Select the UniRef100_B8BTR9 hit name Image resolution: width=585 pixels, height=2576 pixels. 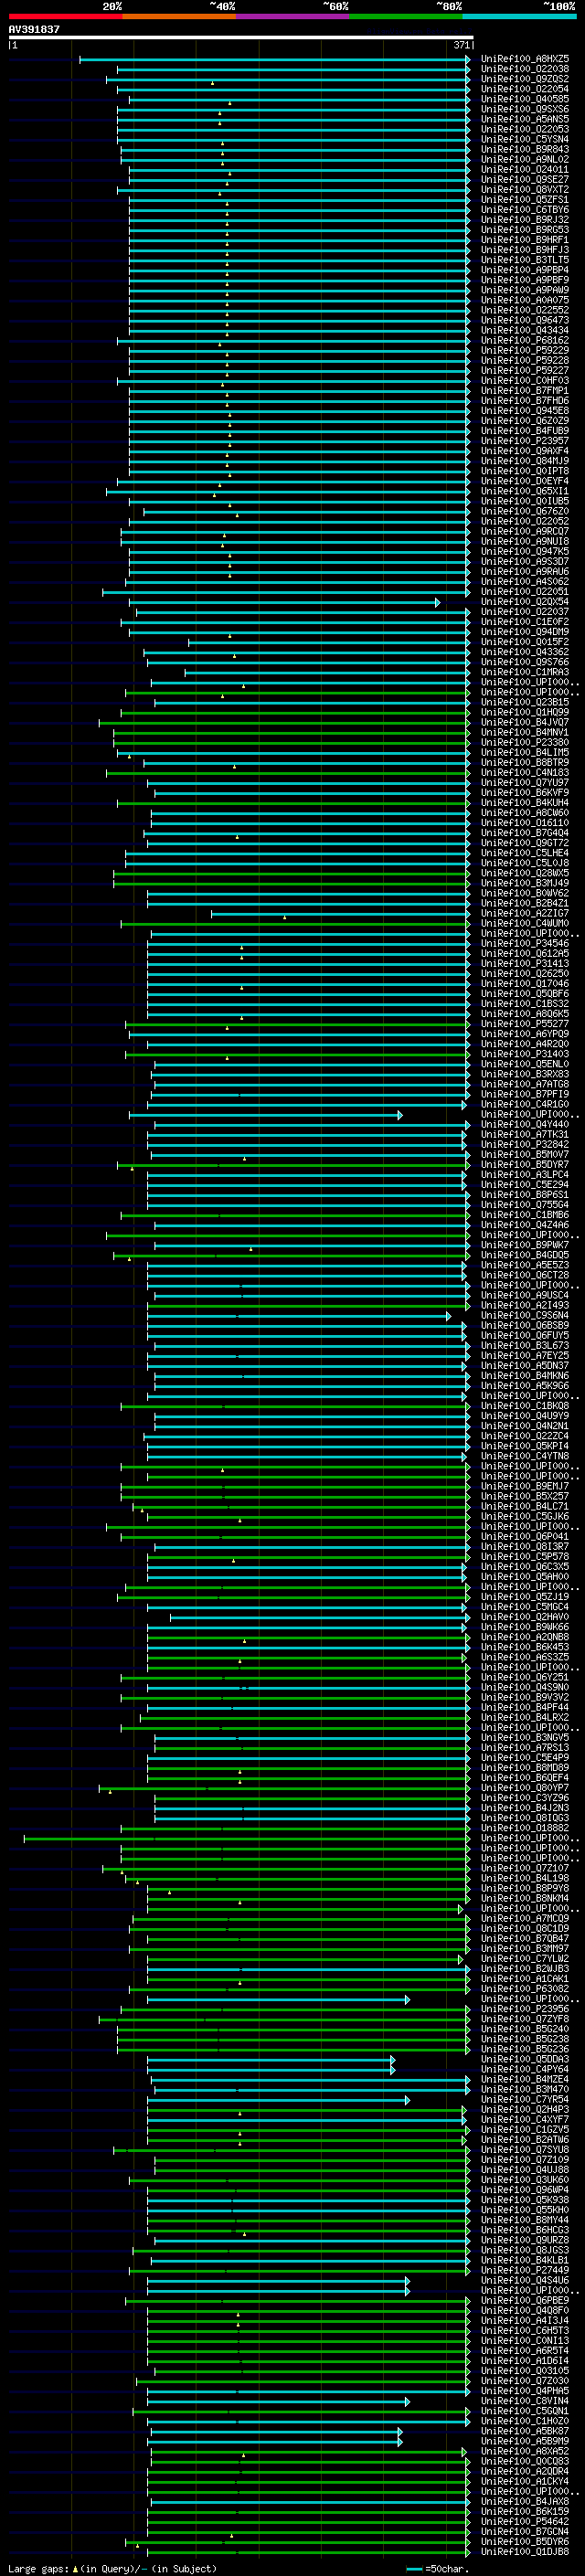[525, 762]
